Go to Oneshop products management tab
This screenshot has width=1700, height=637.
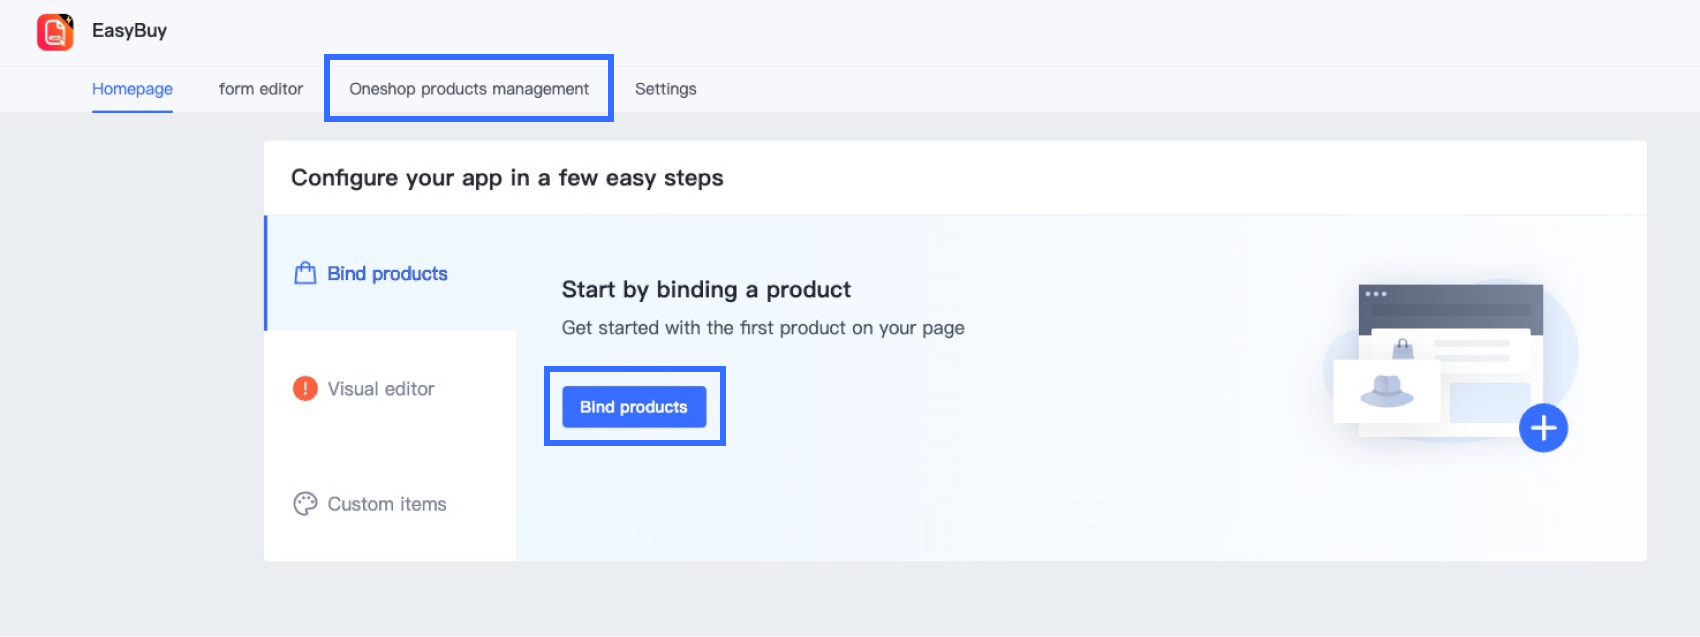coord(469,89)
